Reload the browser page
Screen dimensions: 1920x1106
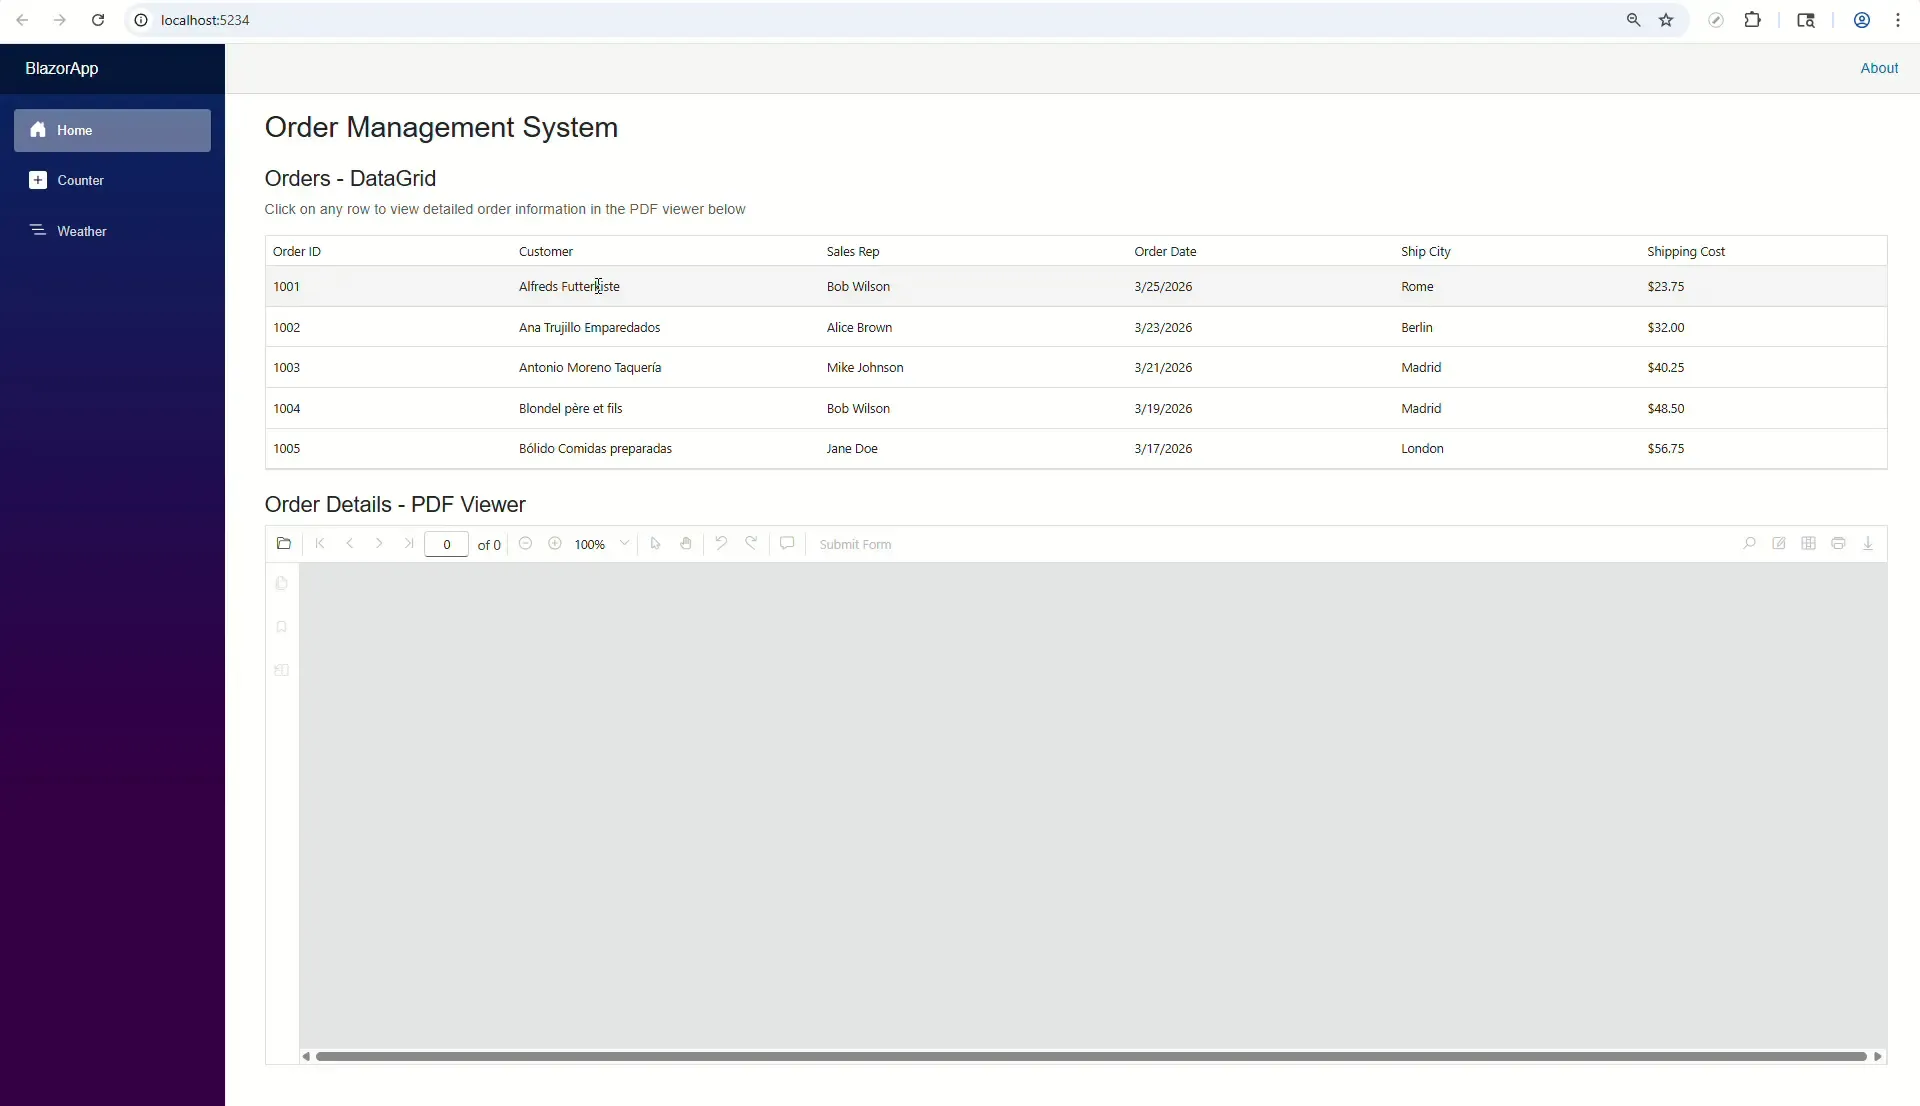(x=98, y=20)
